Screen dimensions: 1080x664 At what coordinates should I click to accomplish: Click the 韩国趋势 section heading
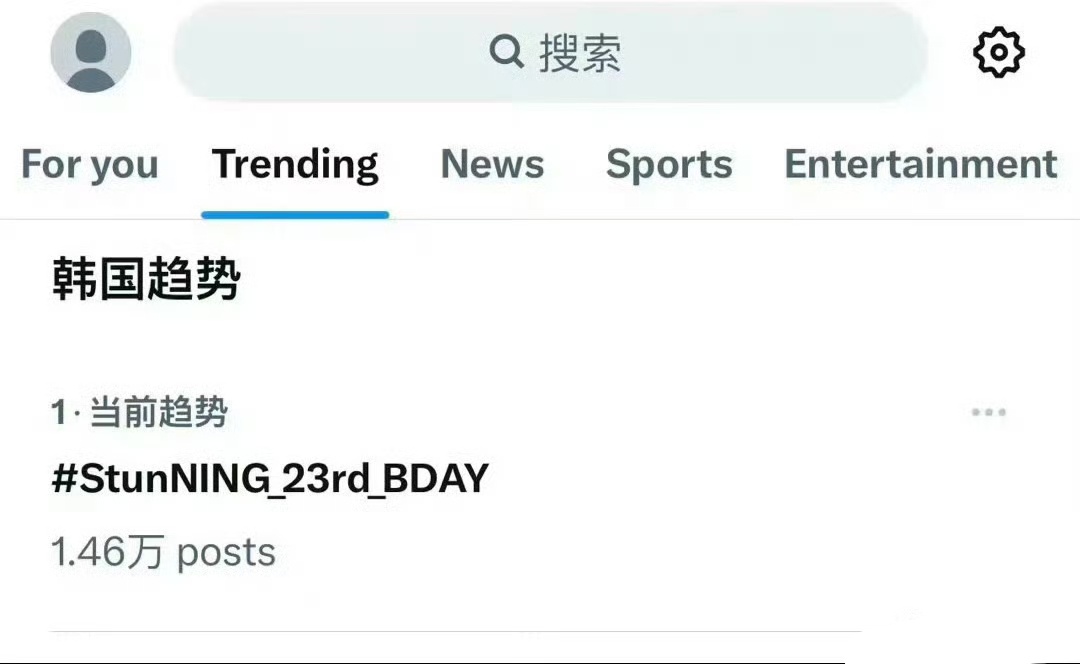pyautogui.click(x=146, y=279)
